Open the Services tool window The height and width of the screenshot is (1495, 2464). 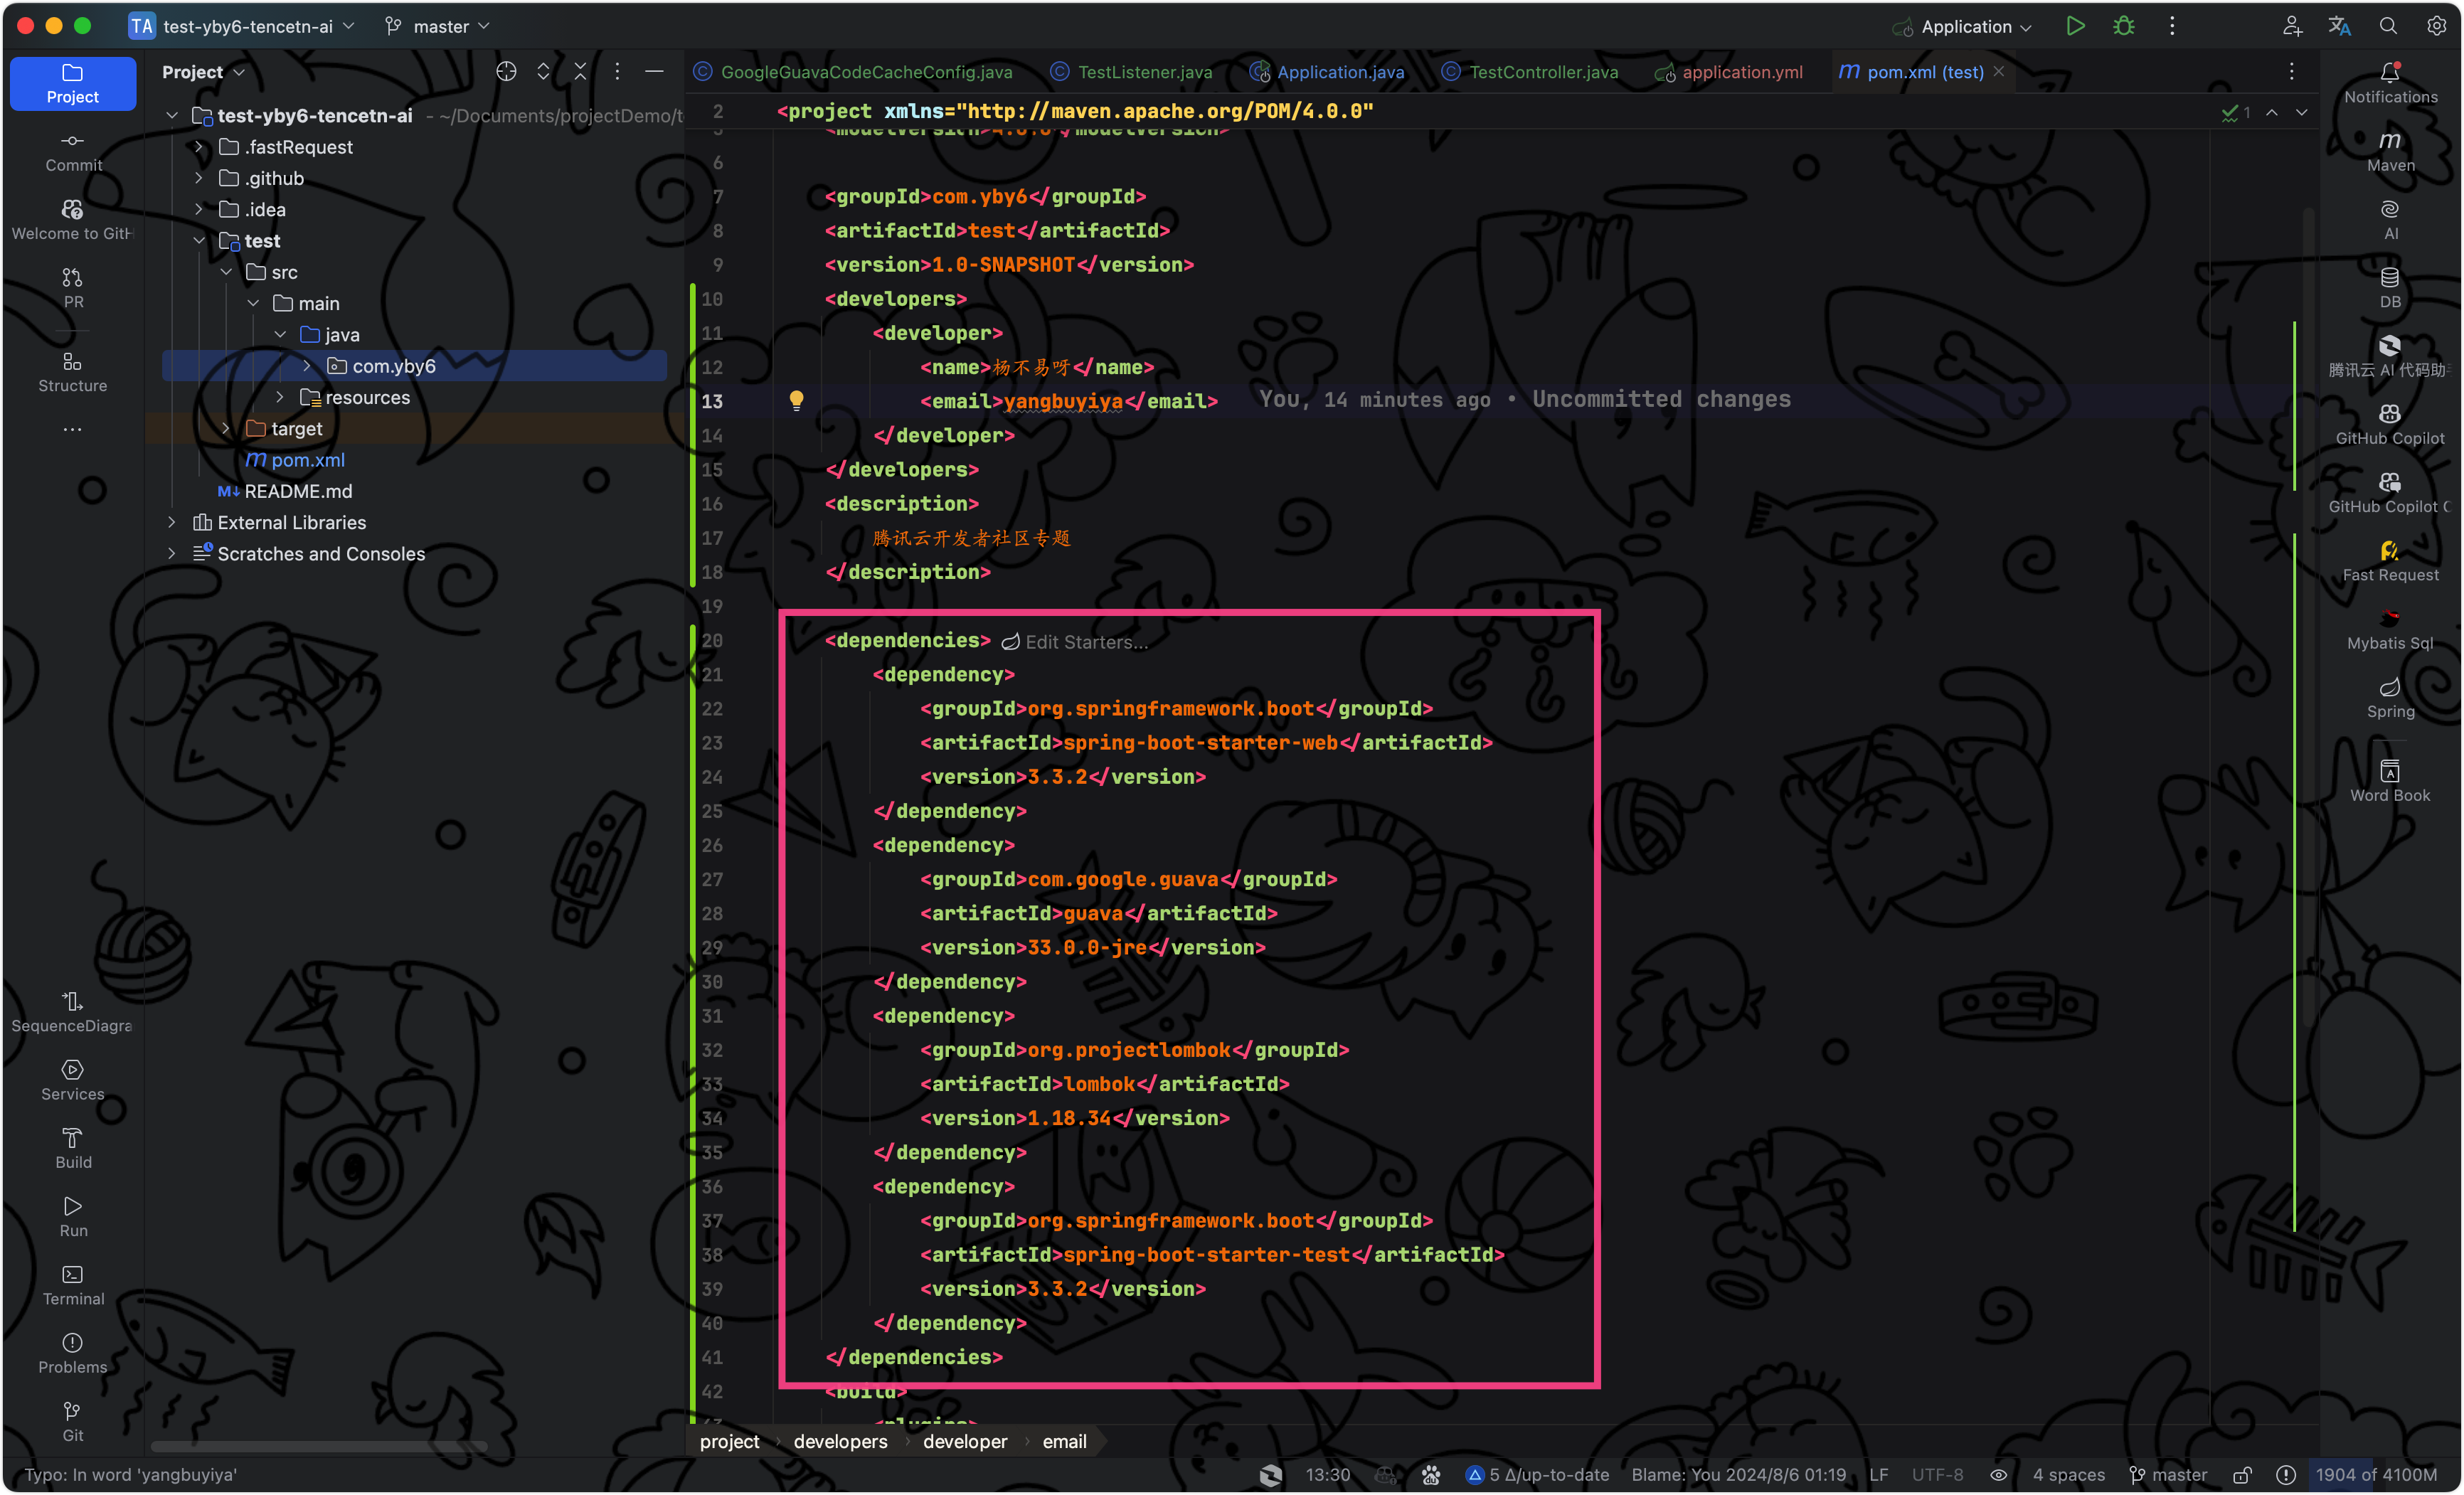[x=73, y=1080]
